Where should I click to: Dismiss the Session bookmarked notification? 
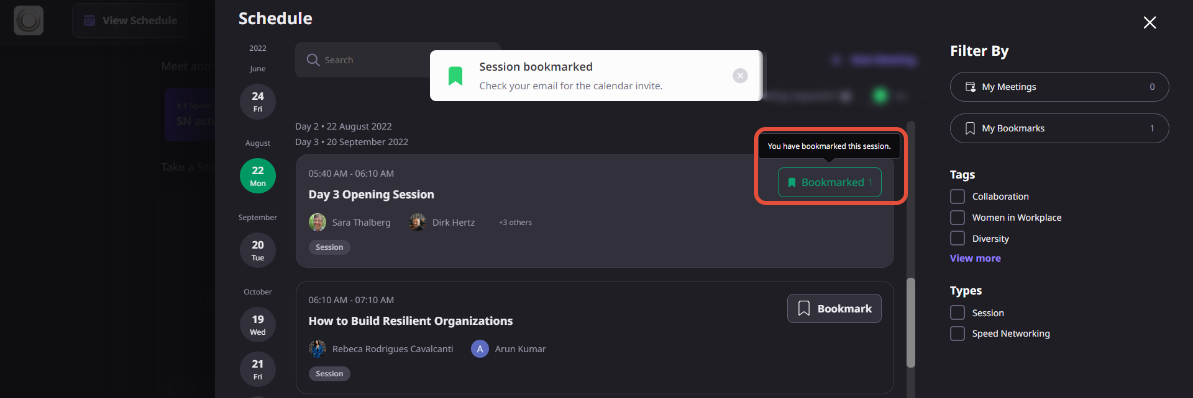click(x=740, y=75)
